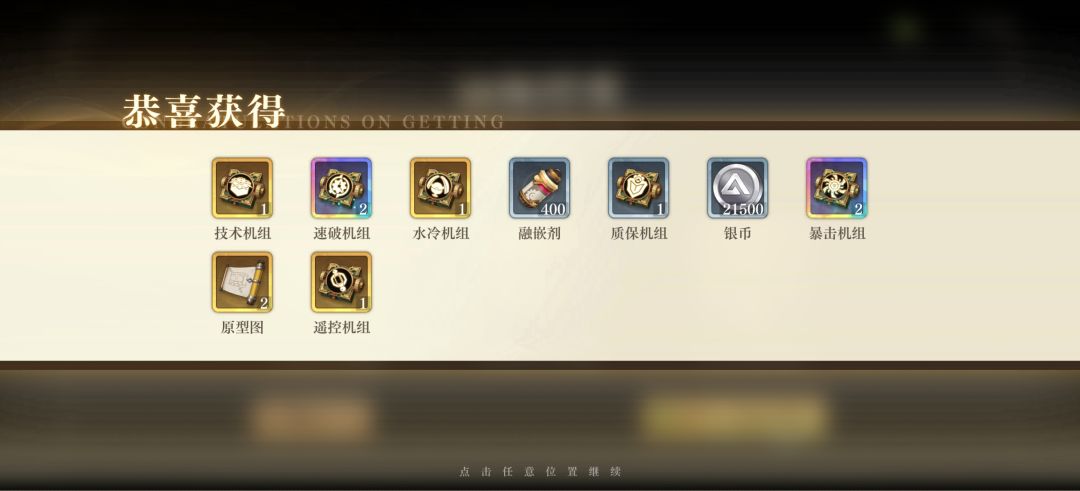Open the 水冷机组 reward icon
The height and width of the screenshot is (491, 1080).
[440, 188]
